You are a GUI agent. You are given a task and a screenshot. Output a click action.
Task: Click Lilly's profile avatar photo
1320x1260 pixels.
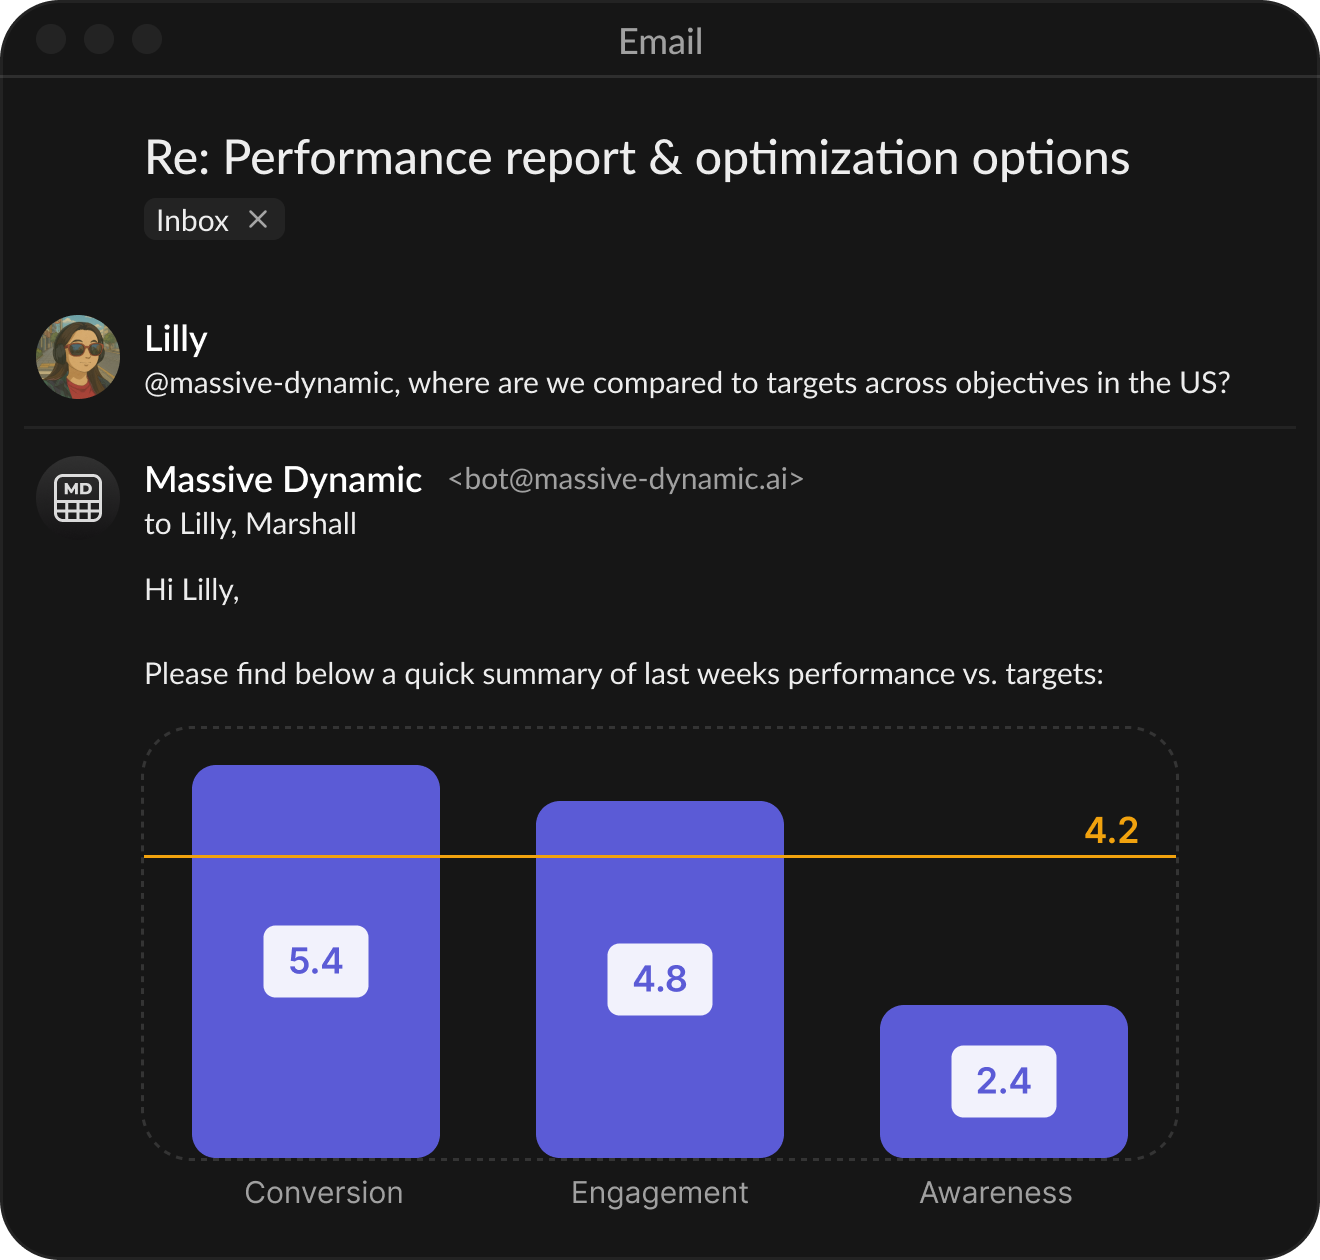(78, 357)
